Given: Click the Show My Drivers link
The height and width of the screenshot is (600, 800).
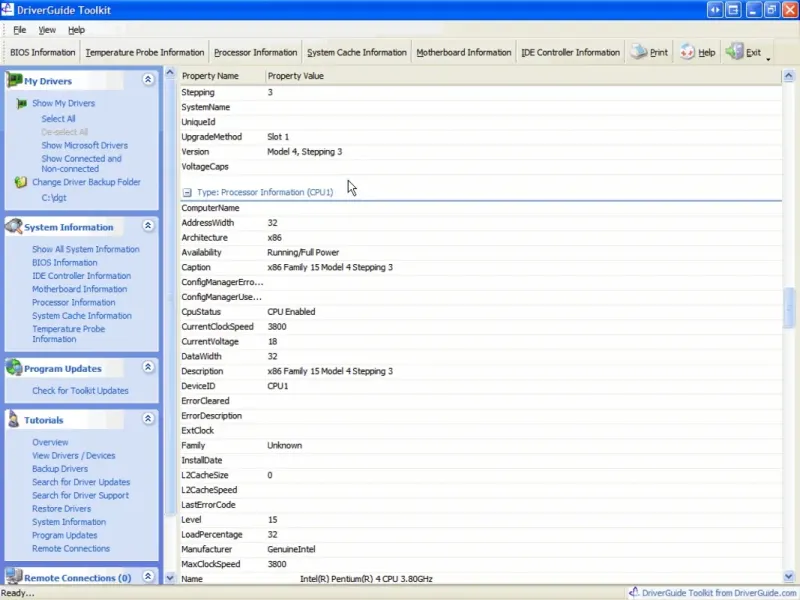Looking at the screenshot, I should [x=63, y=103].
